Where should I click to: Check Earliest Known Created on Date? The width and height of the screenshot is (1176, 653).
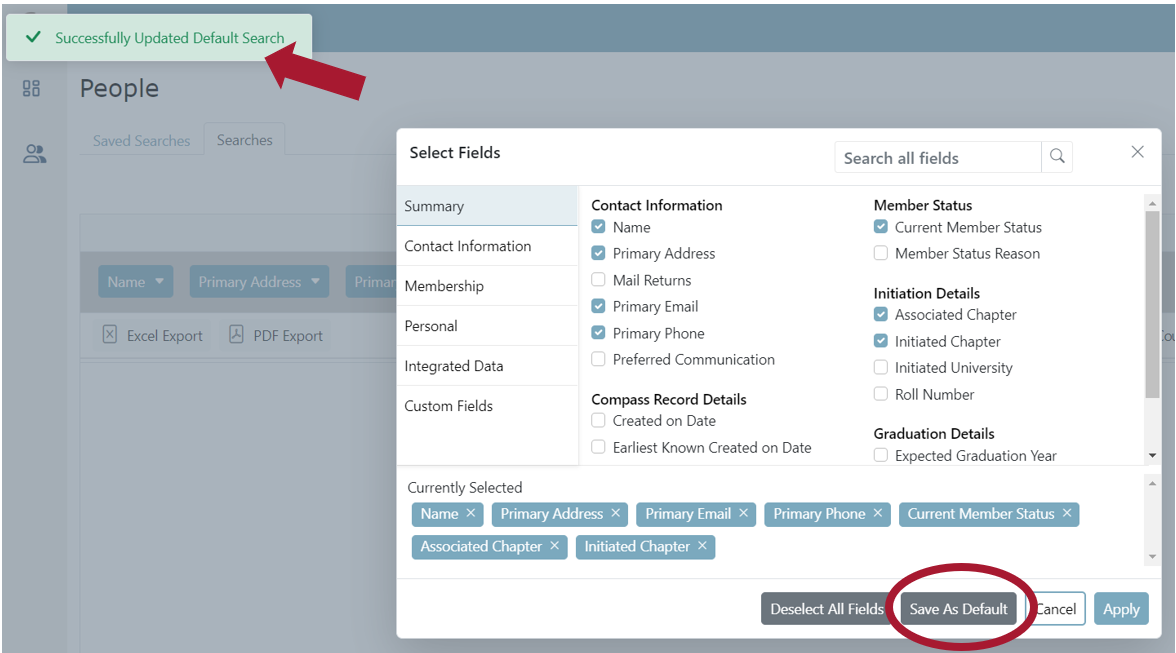598,447
